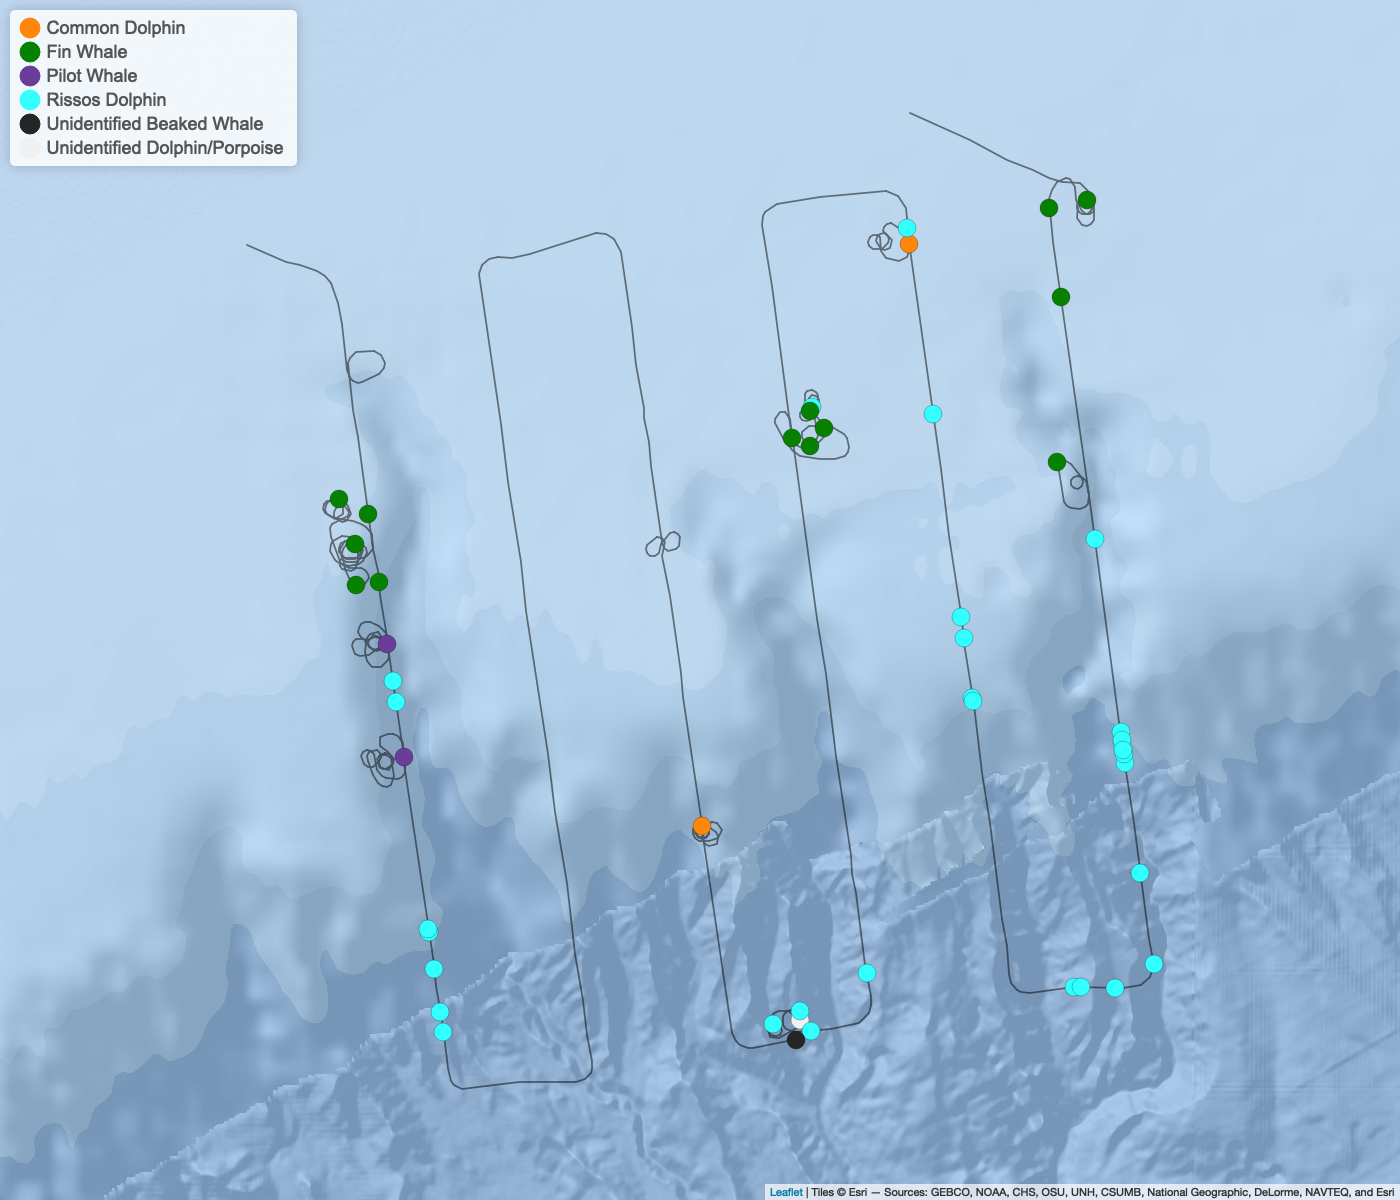Click the black Unidentified Beaked Whale marker
This screenshot has width=1400, height=1200.
796,1040
